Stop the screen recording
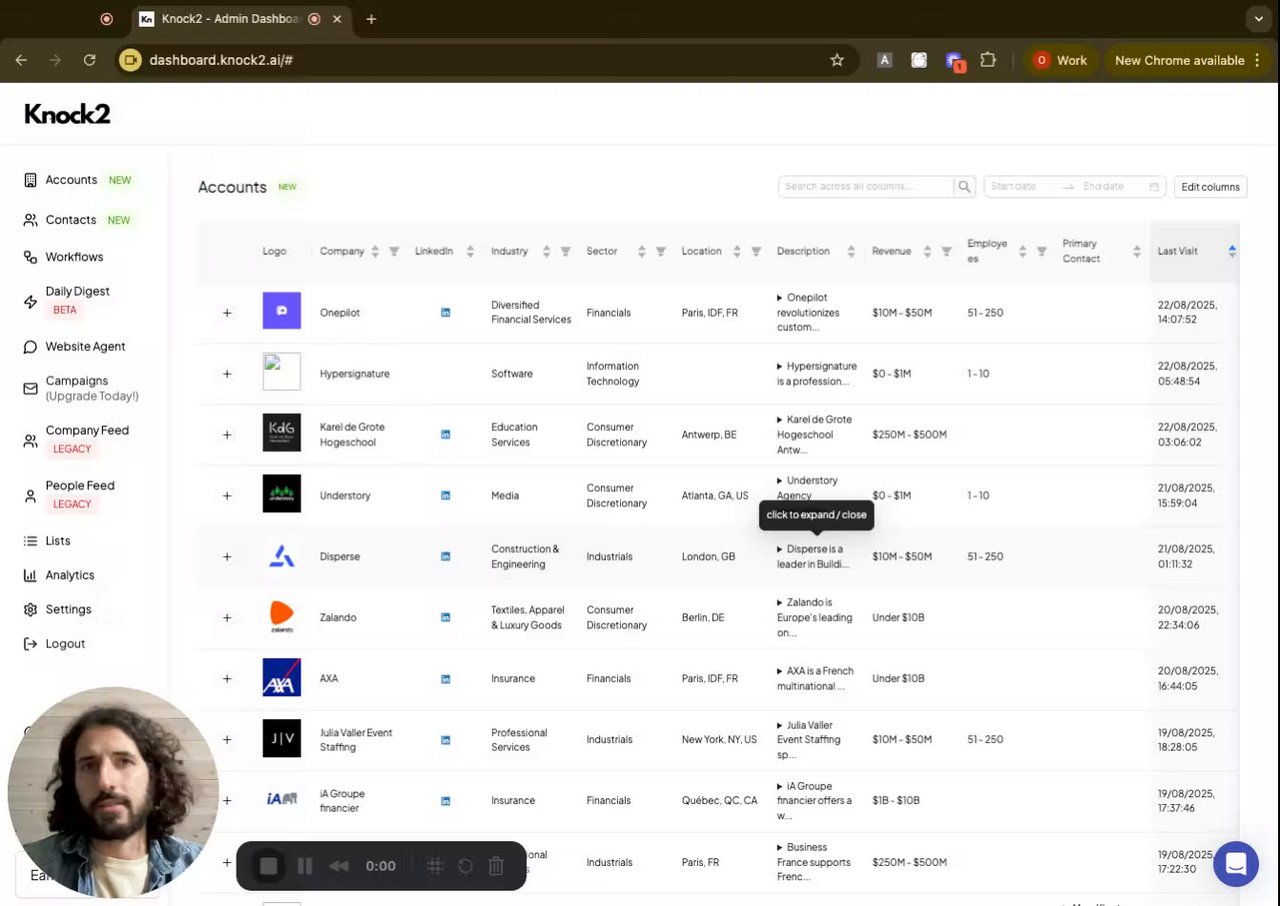 (268, 866)
